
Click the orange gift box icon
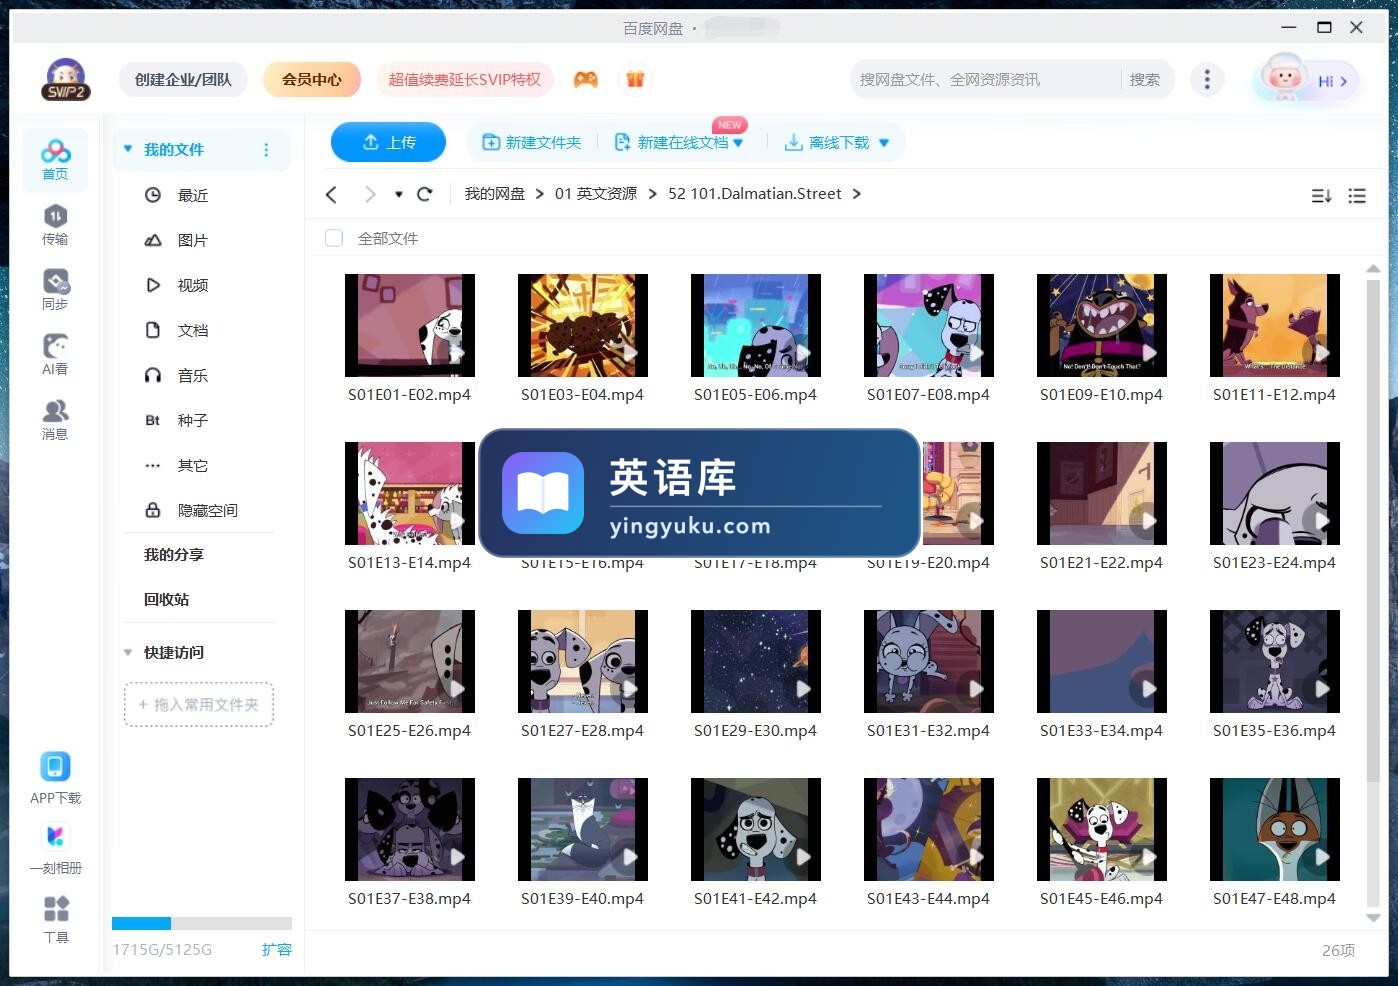(635, 79)
